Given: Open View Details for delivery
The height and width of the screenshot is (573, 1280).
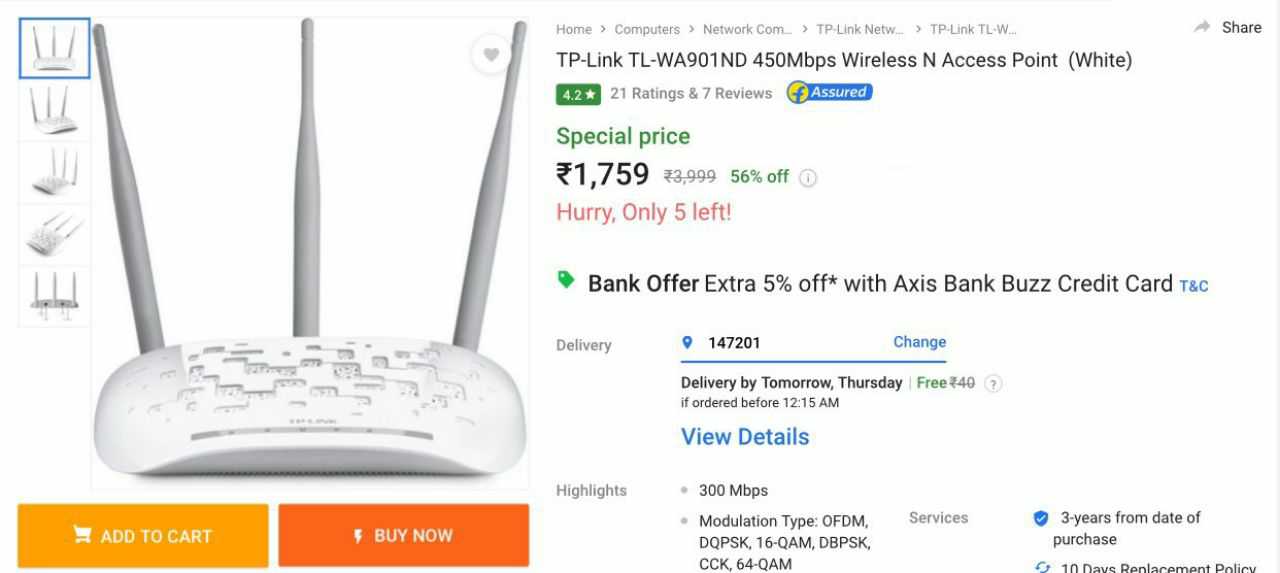Looking at the screenshot, I should pos(745,437).
